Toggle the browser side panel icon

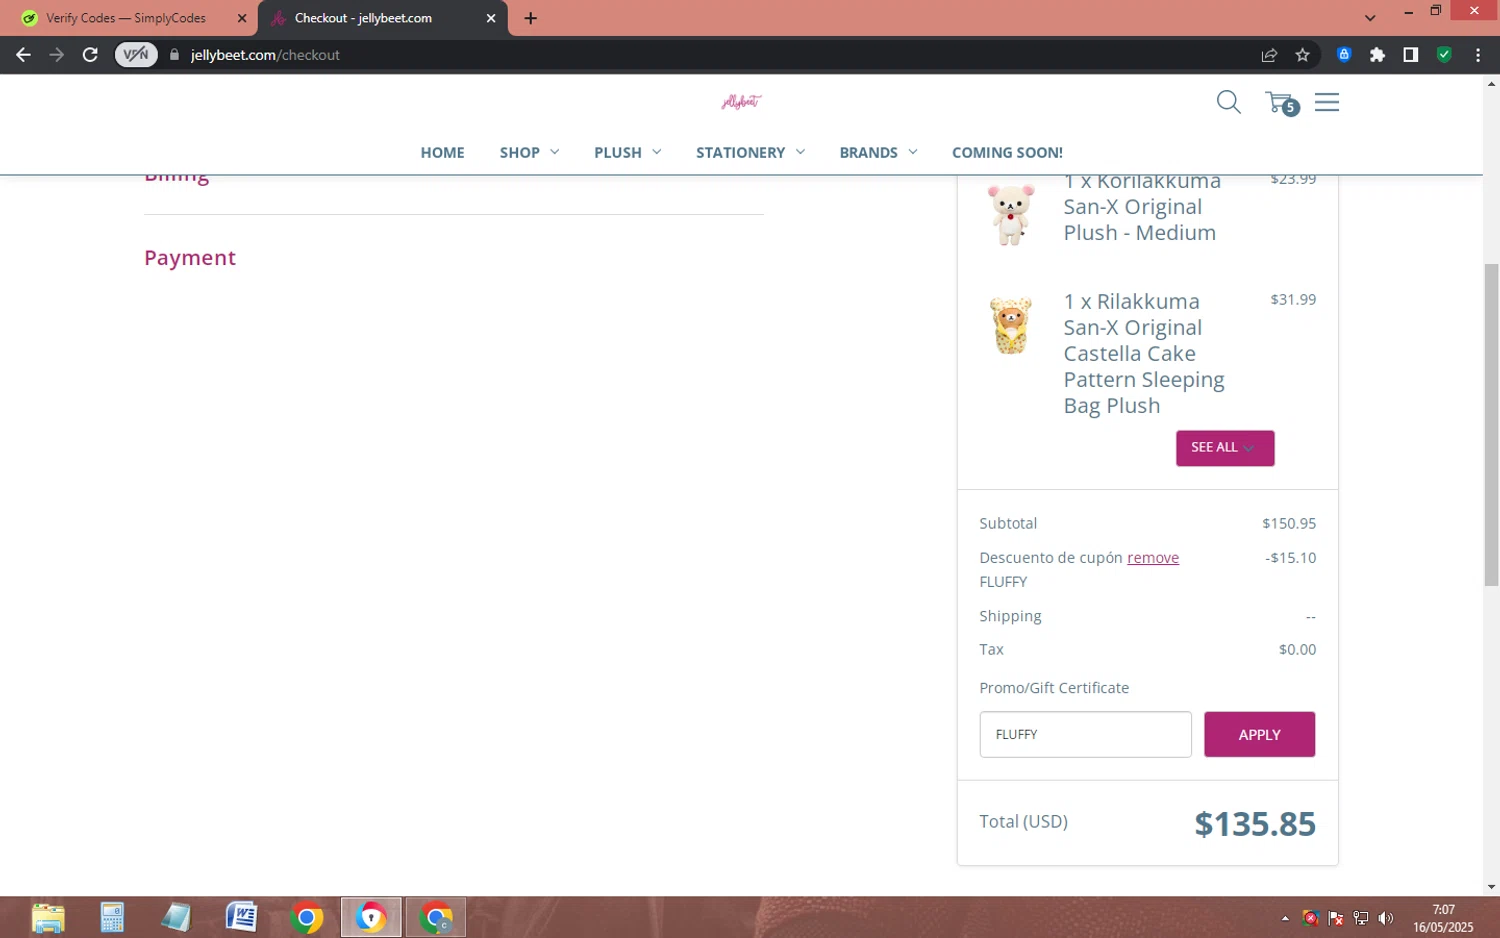click(x=1410, y=55)
